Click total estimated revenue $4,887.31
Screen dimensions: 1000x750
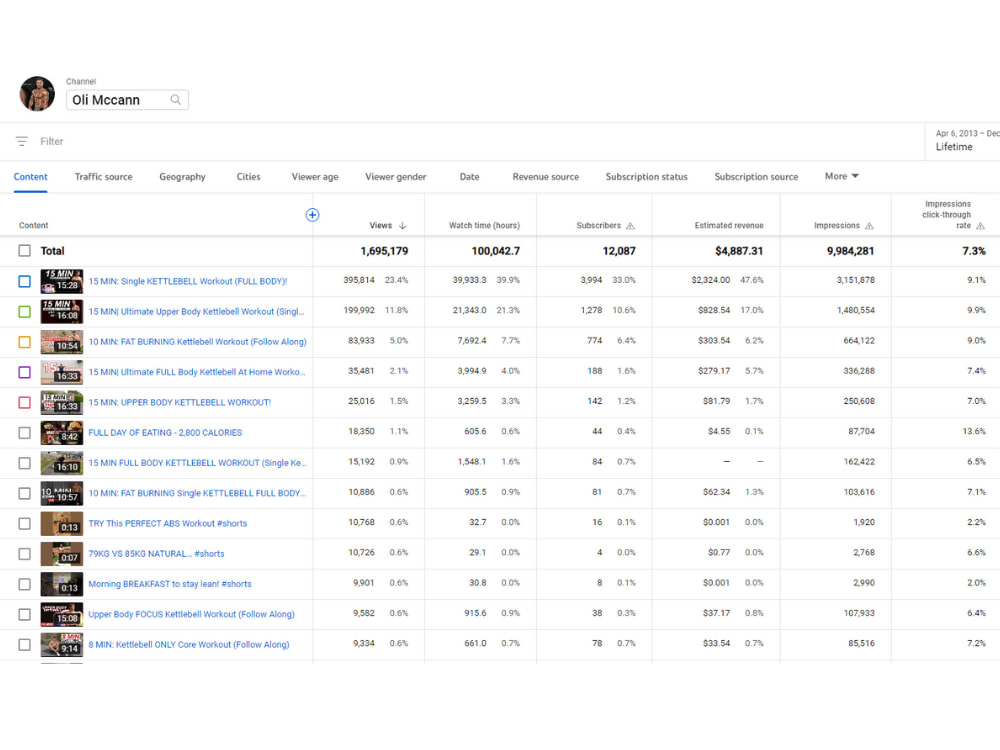[739, 251]
